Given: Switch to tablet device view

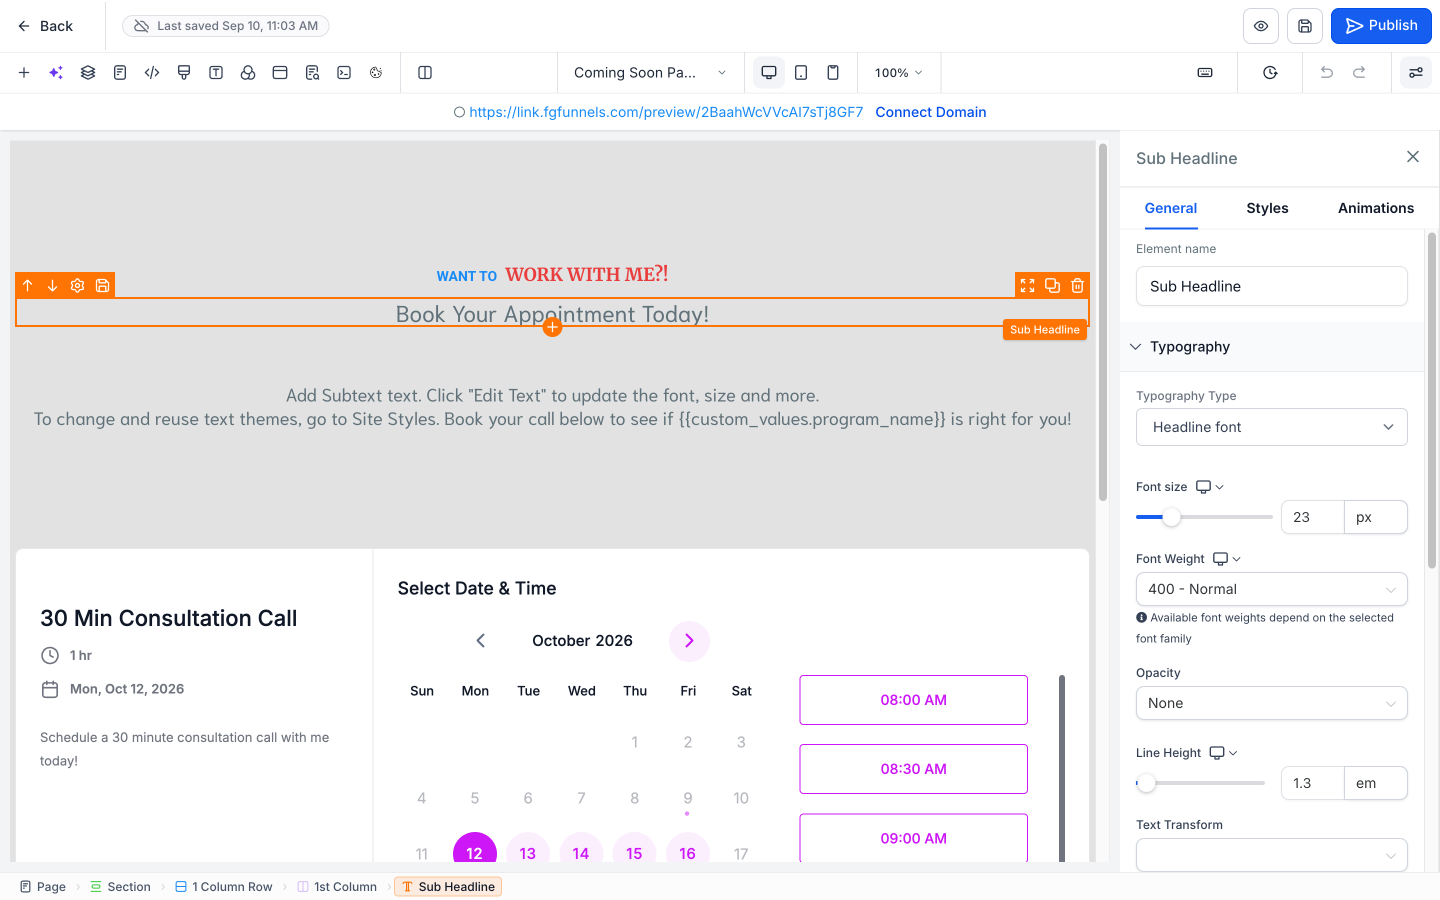Looking at the screenshot, I should [x=801, y=72].
